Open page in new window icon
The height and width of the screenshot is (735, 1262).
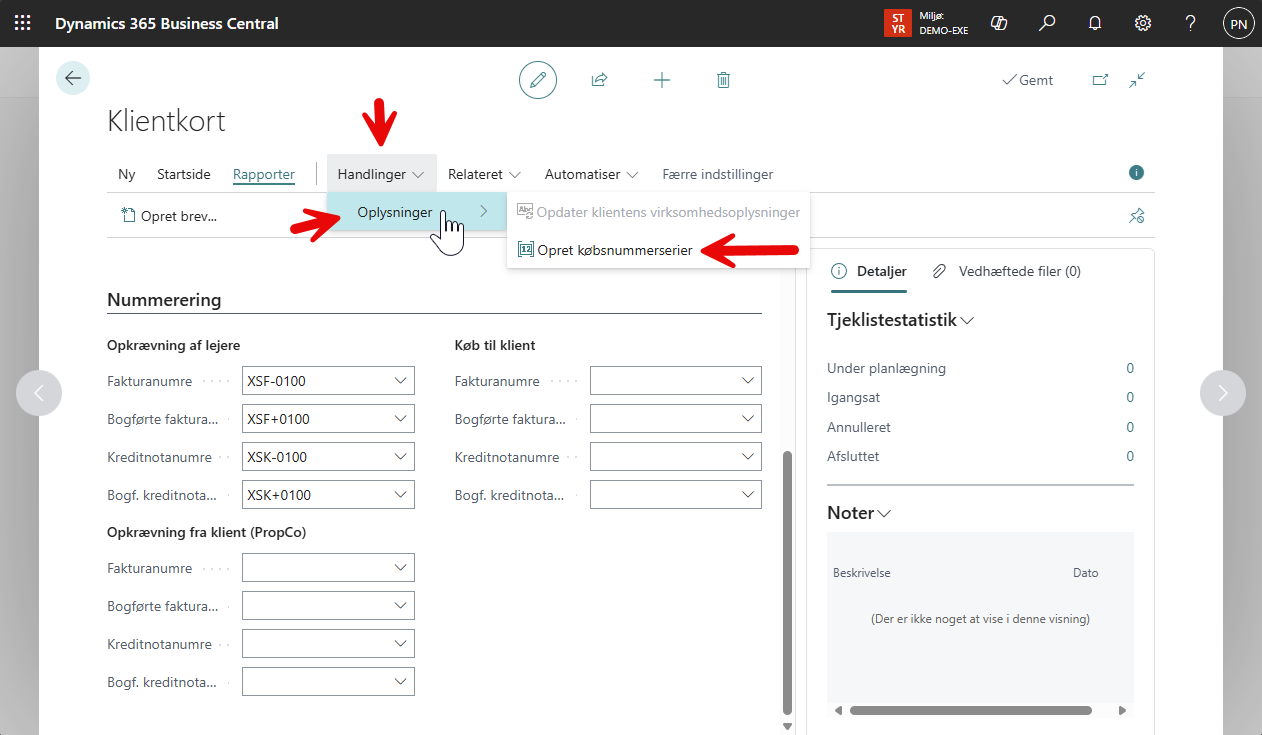coord(1100,80)
